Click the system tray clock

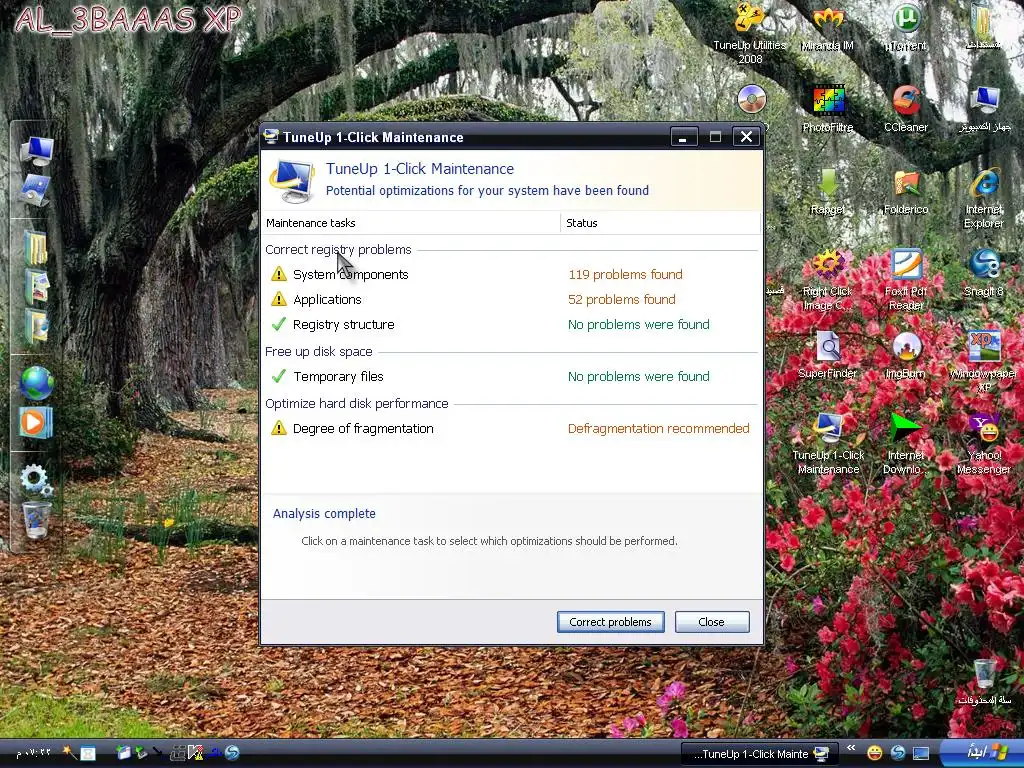point(34,753)
